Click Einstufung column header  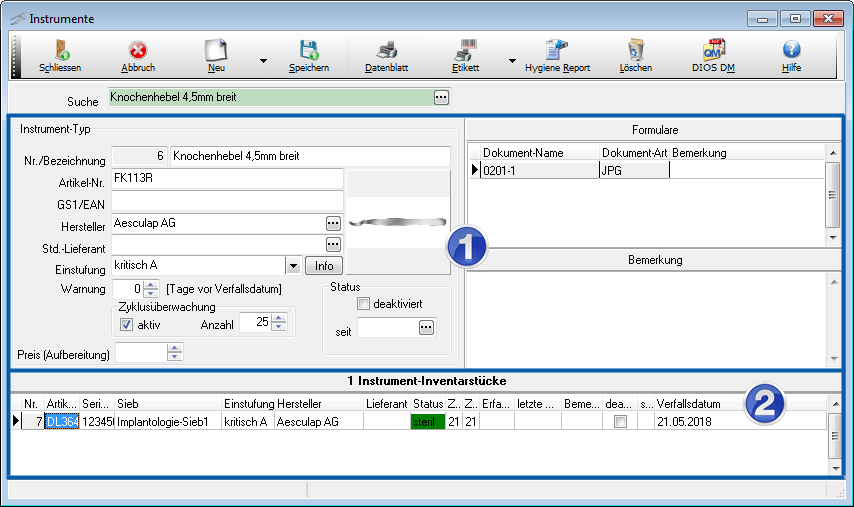[249, 404]
